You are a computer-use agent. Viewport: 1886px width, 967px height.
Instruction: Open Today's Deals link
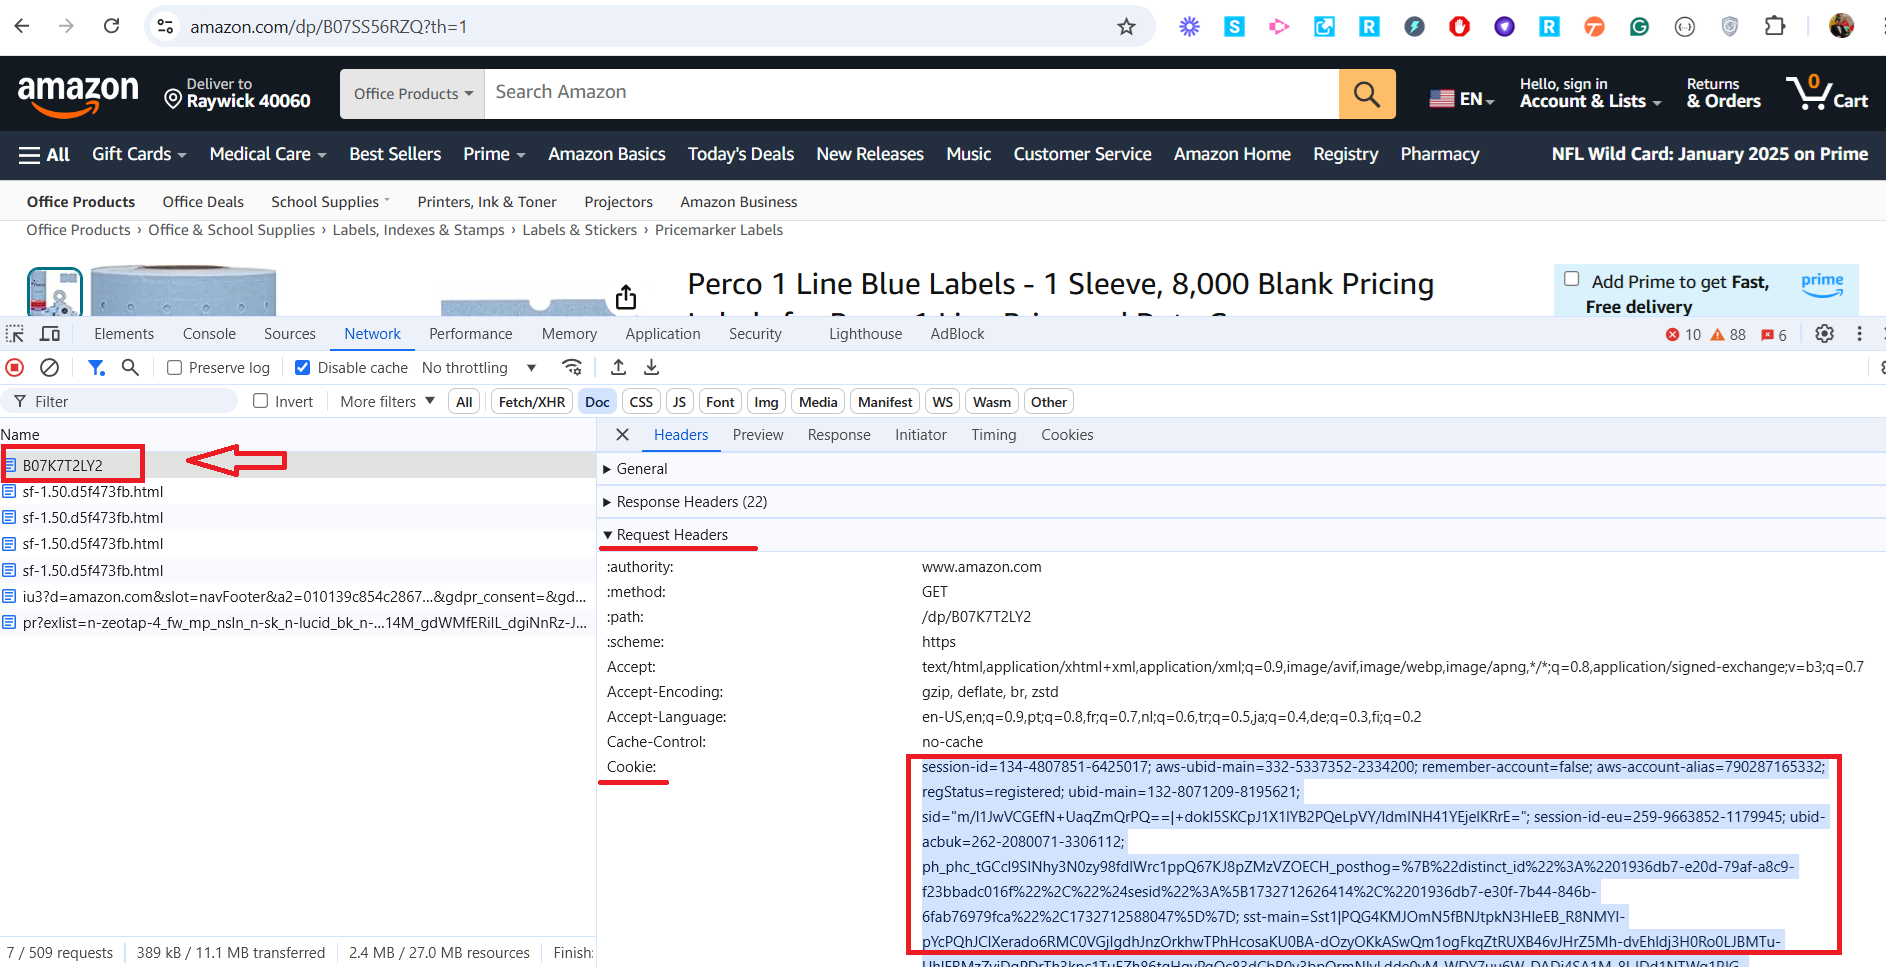(741, 154)
